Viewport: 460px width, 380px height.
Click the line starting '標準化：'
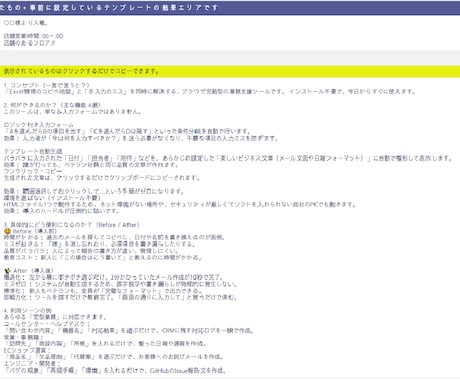(102, 291)
